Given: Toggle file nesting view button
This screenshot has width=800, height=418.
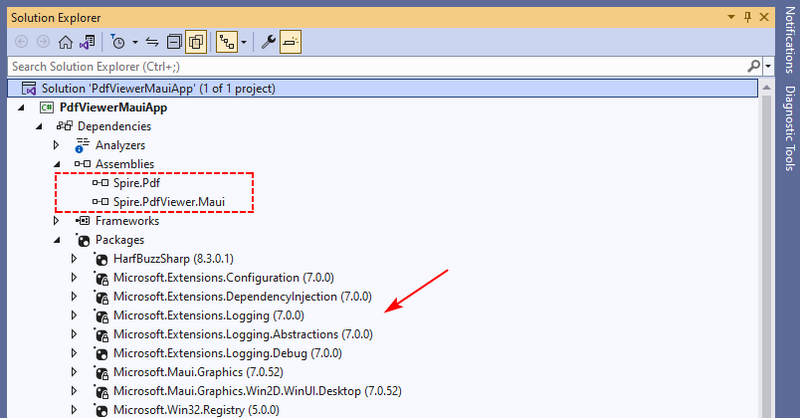Looking at the screenshot, I should point(227,42).
